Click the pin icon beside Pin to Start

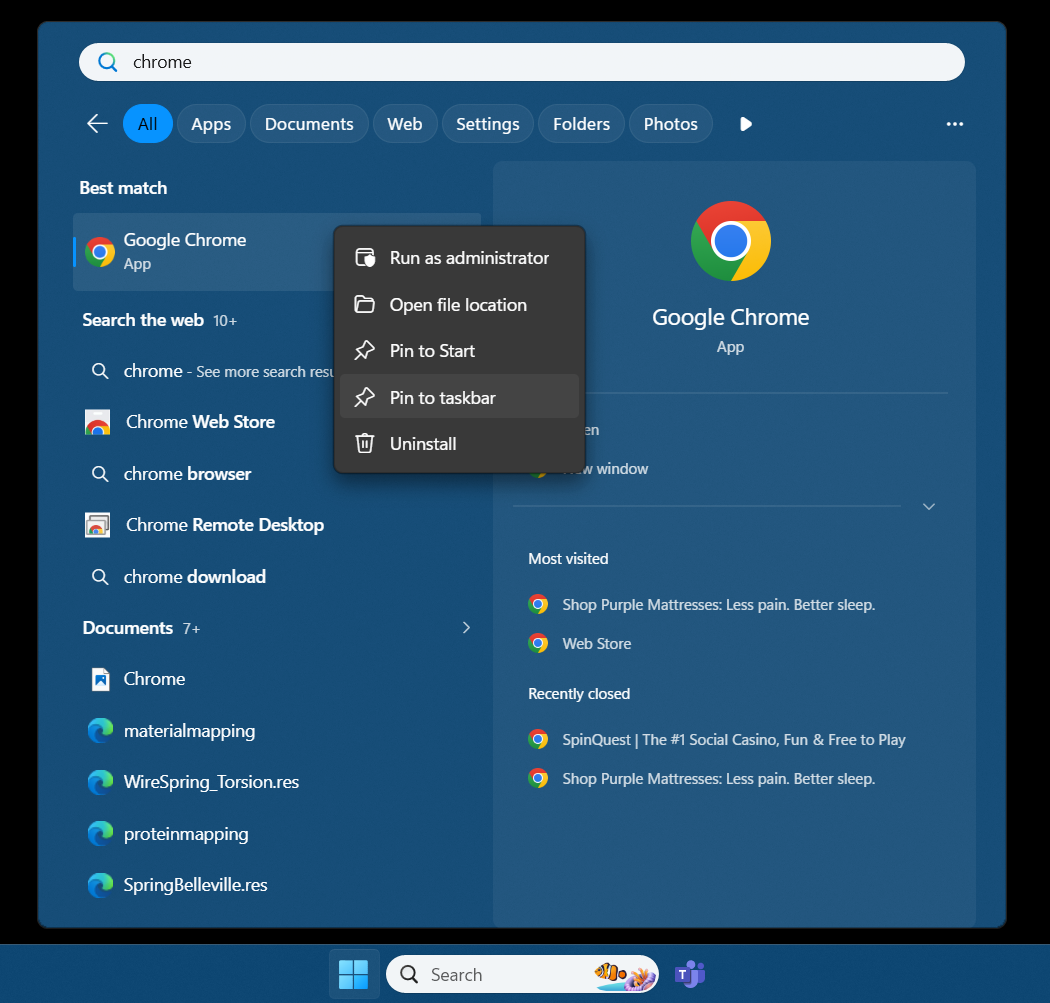pos(364,350)
